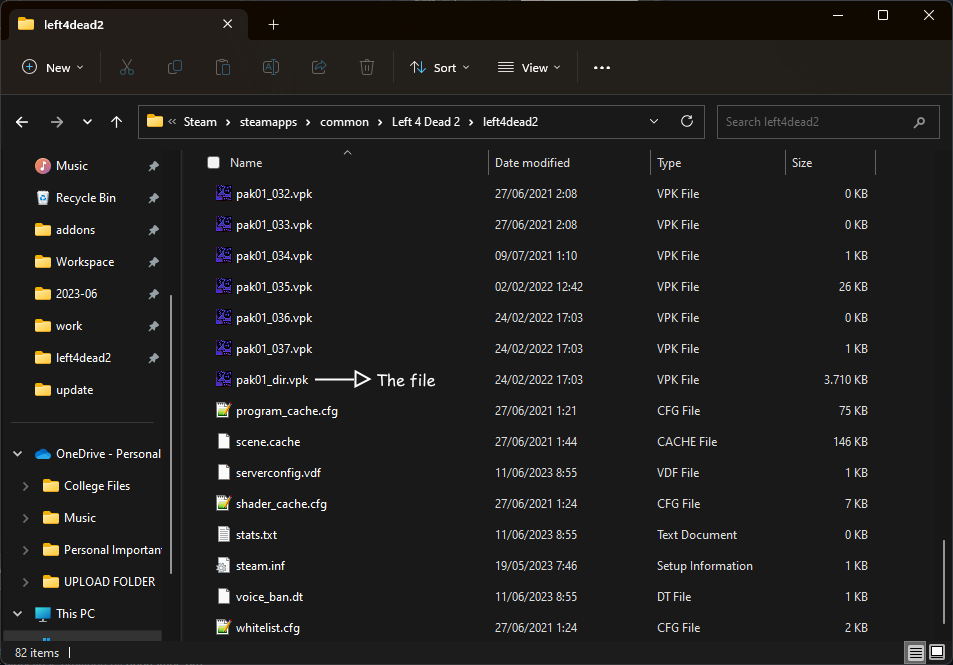This screenshot has height=665, width=953.
Task: Refresh the current folder view
Action: (x=687, y=121)
